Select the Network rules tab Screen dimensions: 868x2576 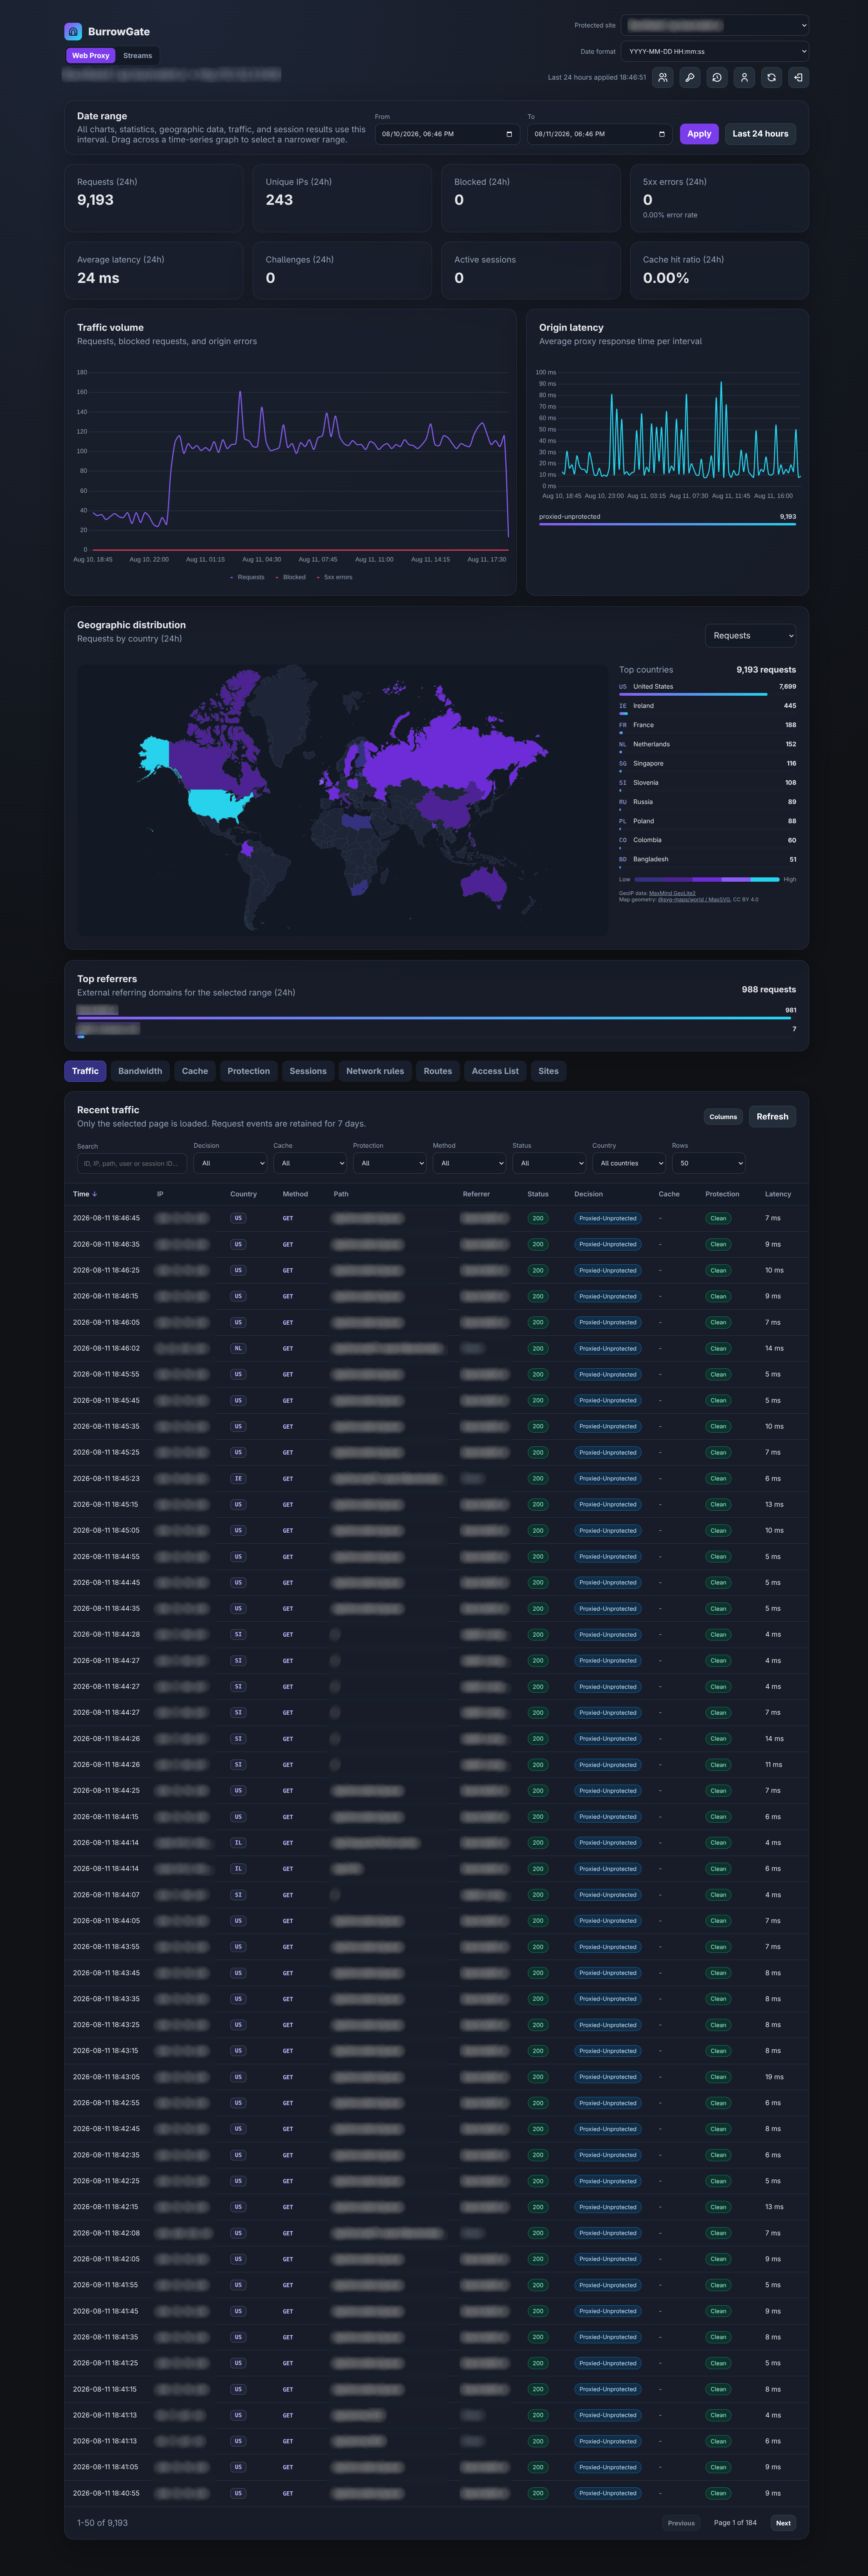[x=375, y=1071]
